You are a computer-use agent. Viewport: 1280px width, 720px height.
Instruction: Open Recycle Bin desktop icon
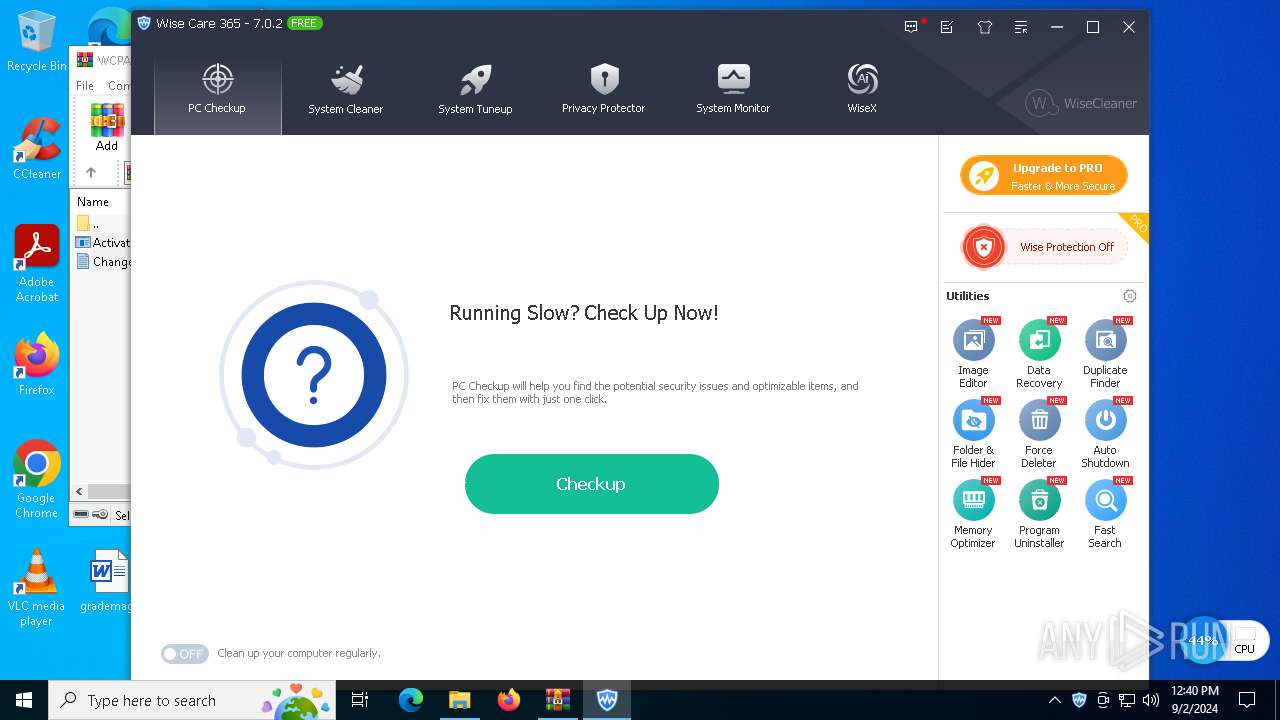pyautogui.click(x=37, y=42)
